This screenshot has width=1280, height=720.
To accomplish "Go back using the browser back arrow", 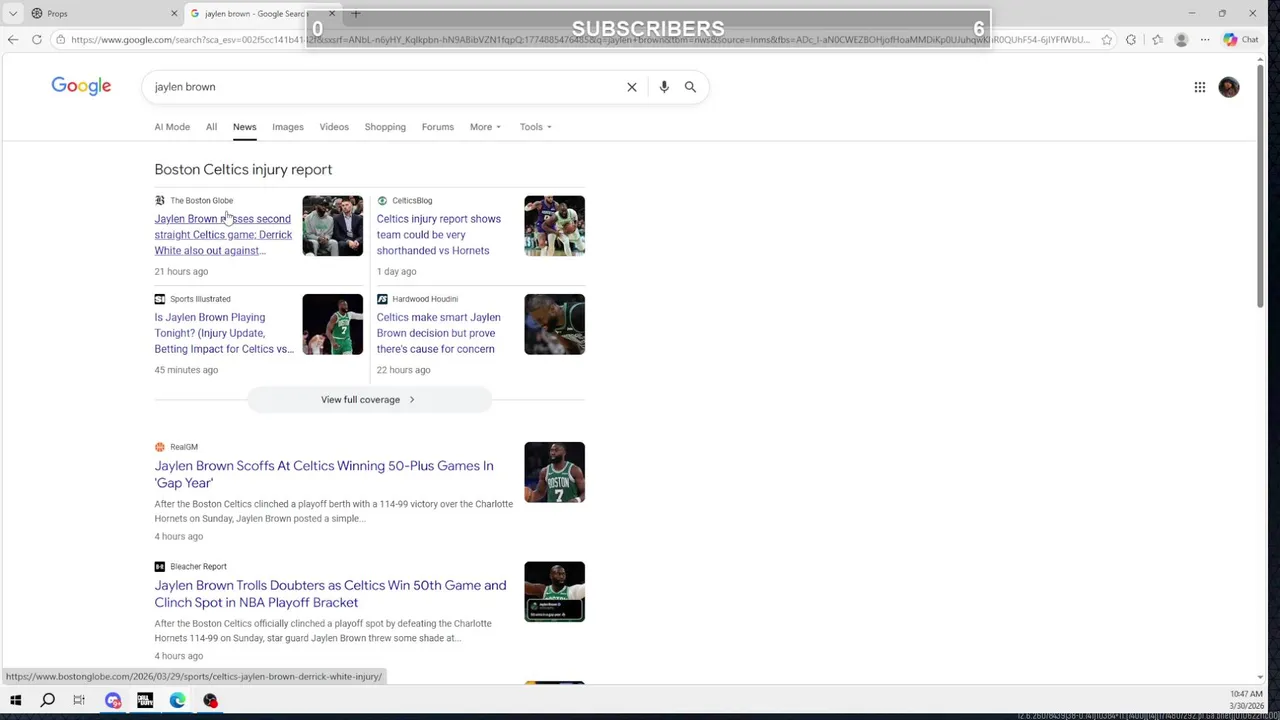I will 13,39.
